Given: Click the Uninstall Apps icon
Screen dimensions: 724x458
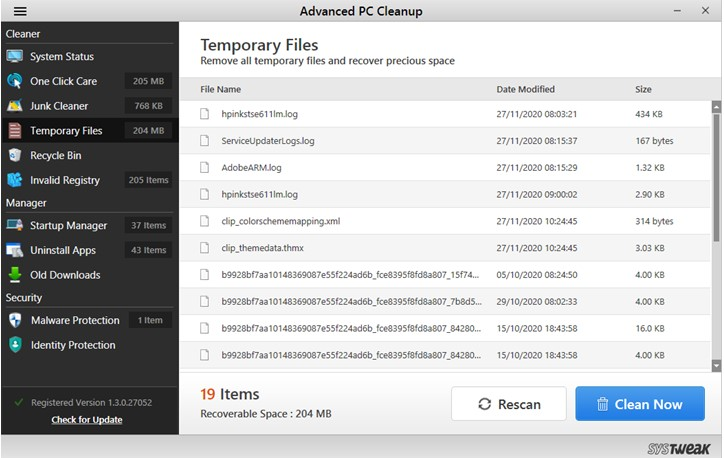Looking at the screenshot, I should click(x=15, y=250).
